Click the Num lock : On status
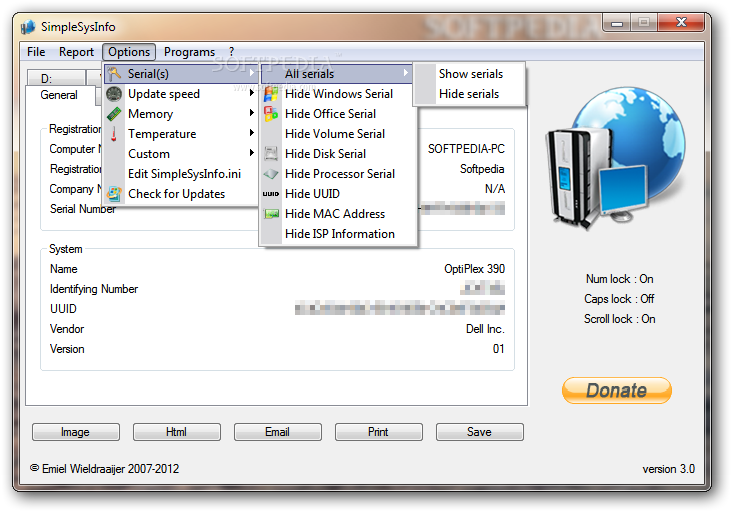The height and width of the screenshot is (512, 732). pyautogui.click(x=619, y=279)
